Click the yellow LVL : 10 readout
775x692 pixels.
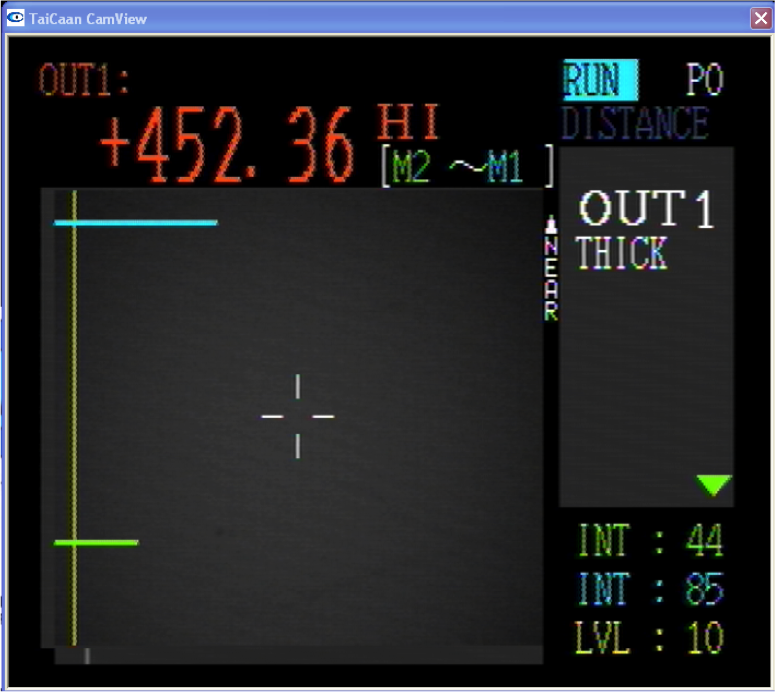(x=650, y=637)
